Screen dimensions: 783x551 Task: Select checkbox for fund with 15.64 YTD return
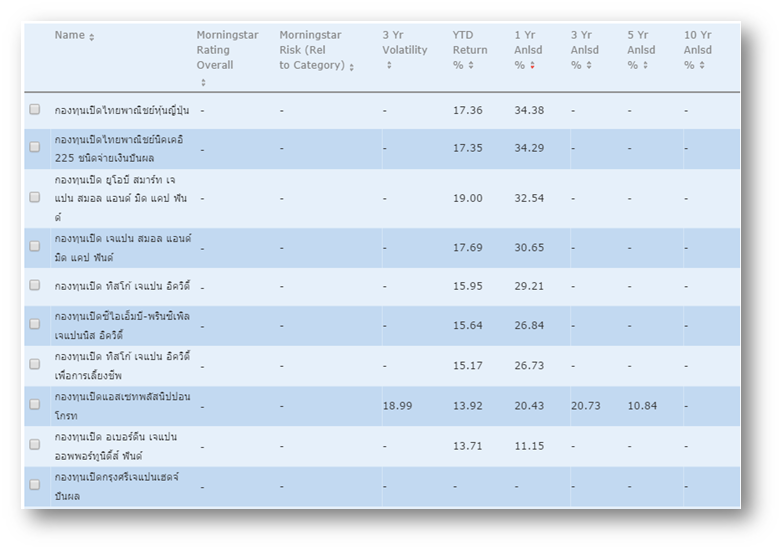tap(35, 325)
